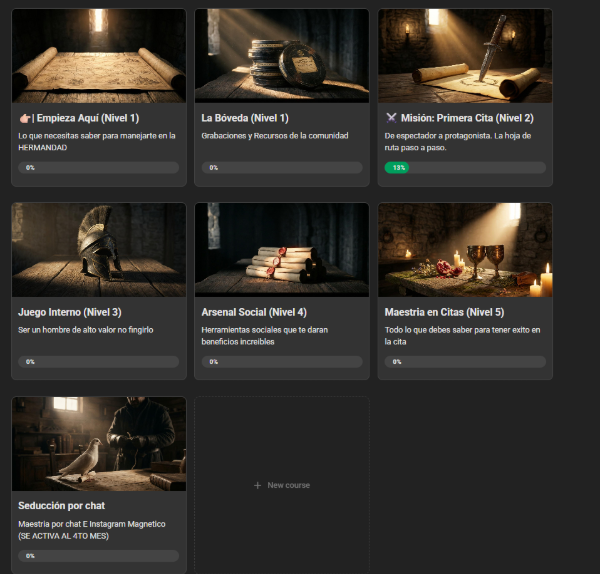Screen dimensions: 600x574
Task: Click the progress bar under Maestría en Citas
Action: click(x=465, y=361)
